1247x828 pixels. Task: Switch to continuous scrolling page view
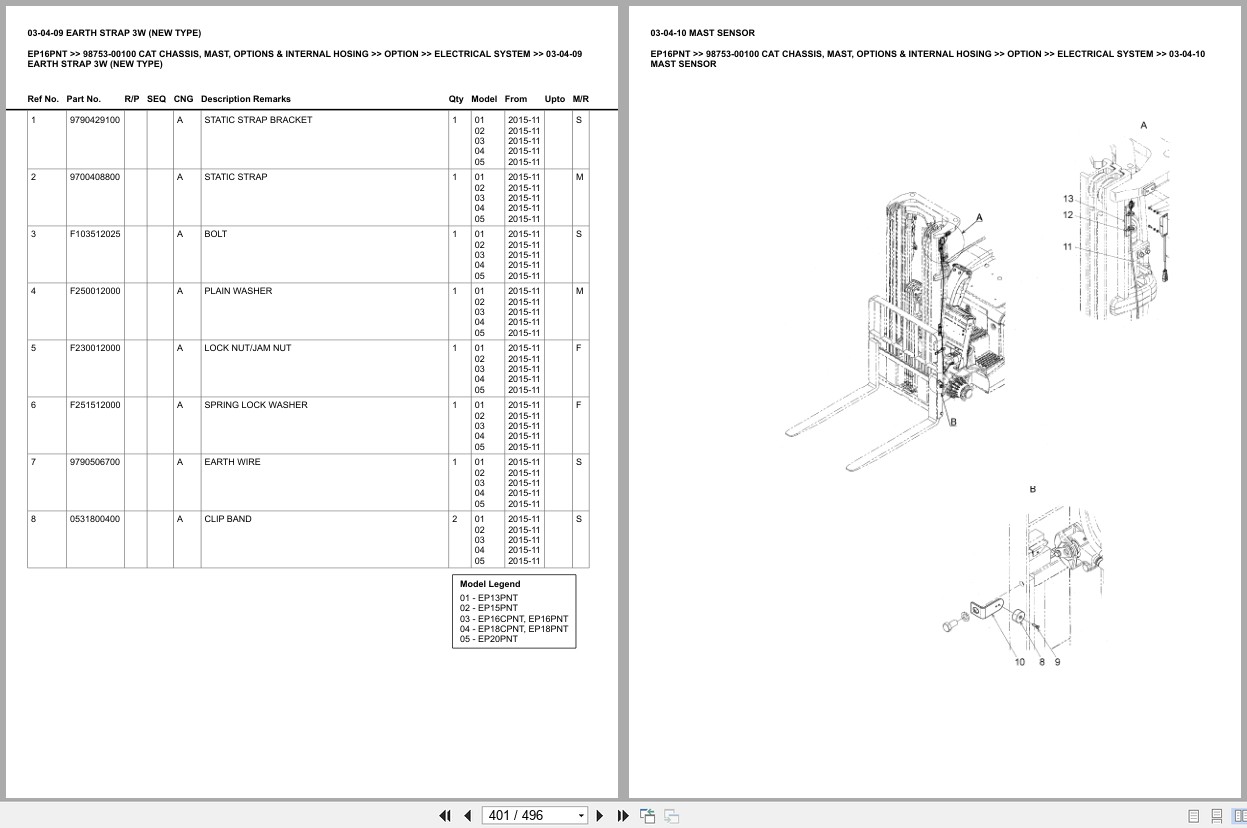pyautogui.click(x=1216, y=815)
